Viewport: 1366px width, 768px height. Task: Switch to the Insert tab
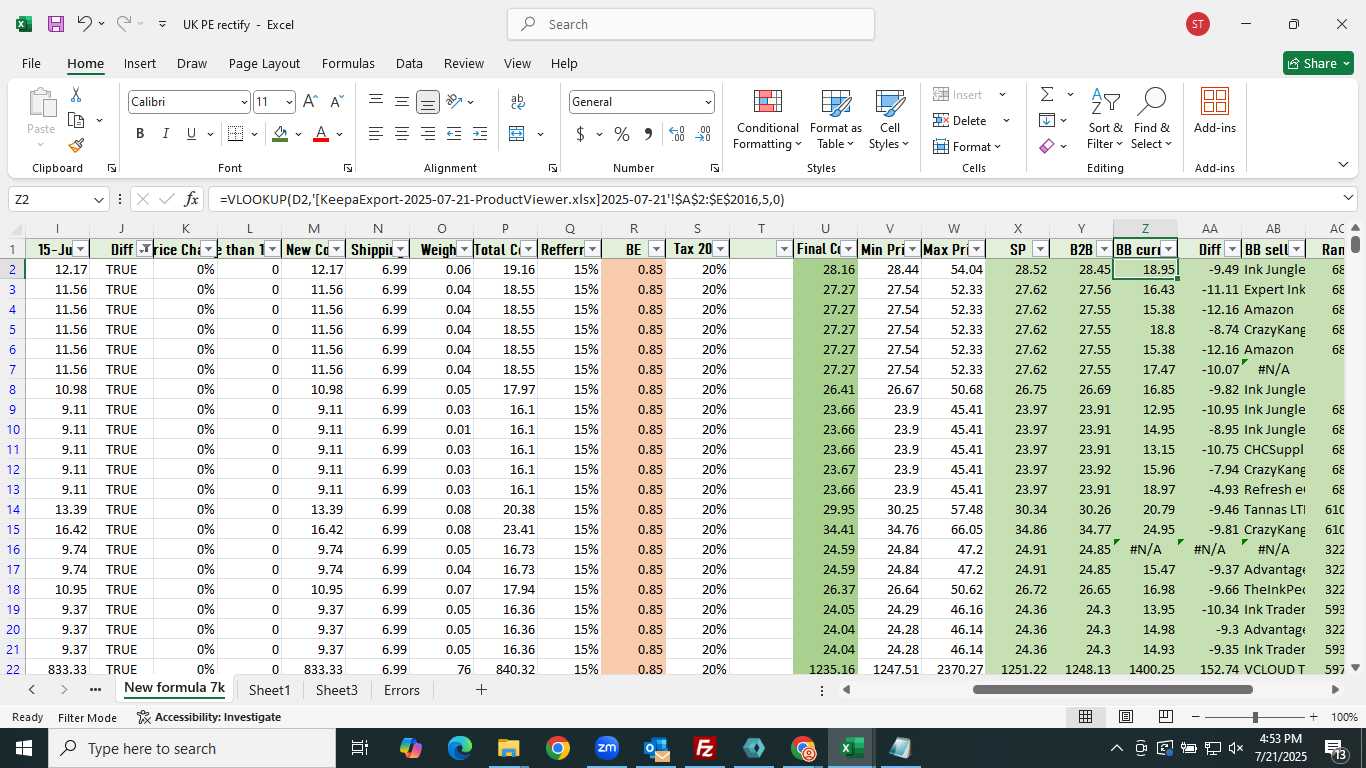tap(139, 63)
